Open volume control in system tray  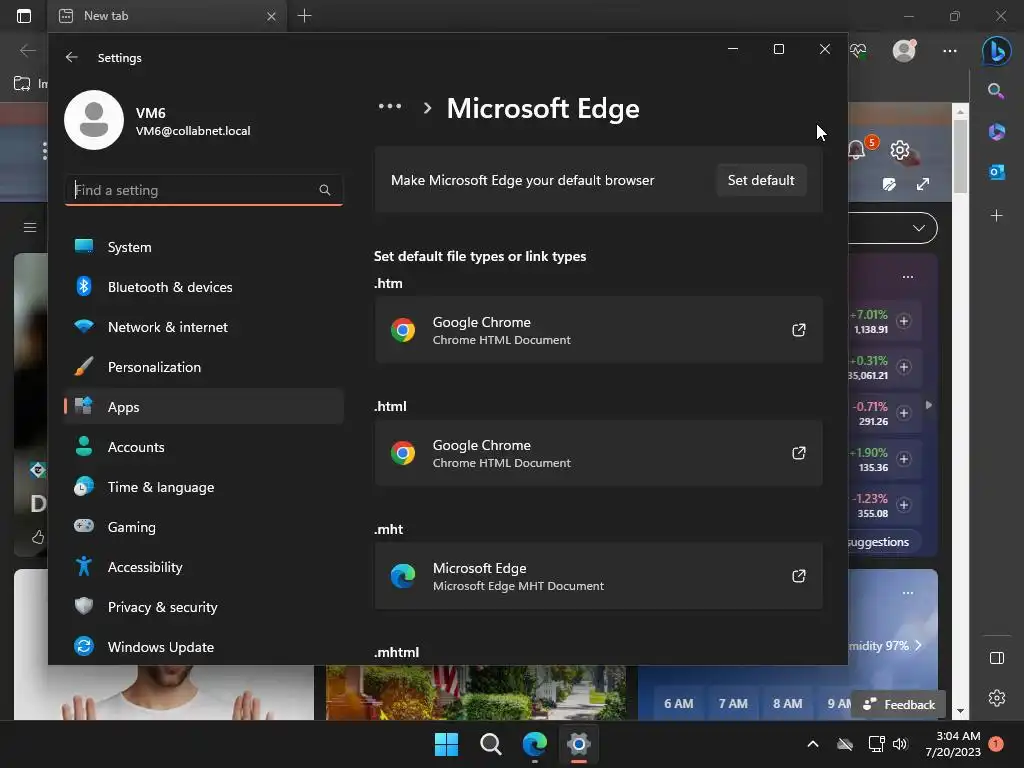coord(900,744)
